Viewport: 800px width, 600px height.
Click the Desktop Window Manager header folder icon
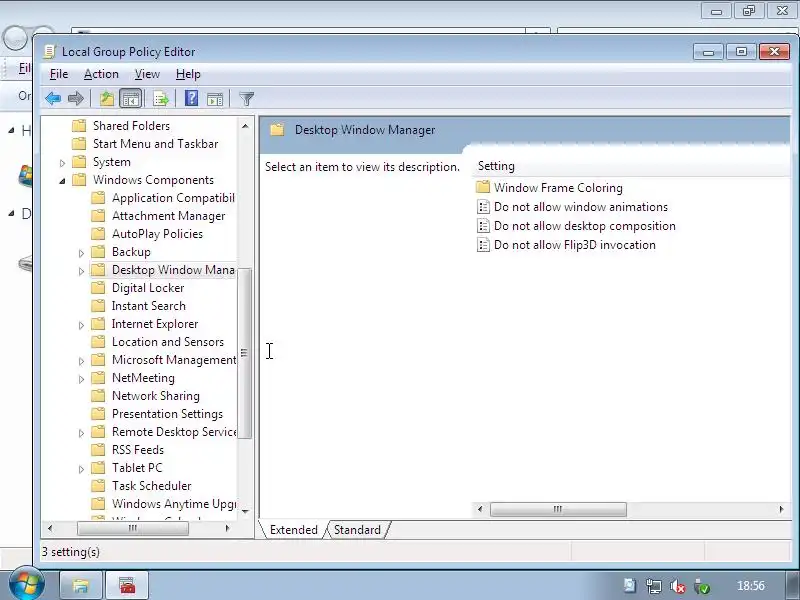coord(277,130)
